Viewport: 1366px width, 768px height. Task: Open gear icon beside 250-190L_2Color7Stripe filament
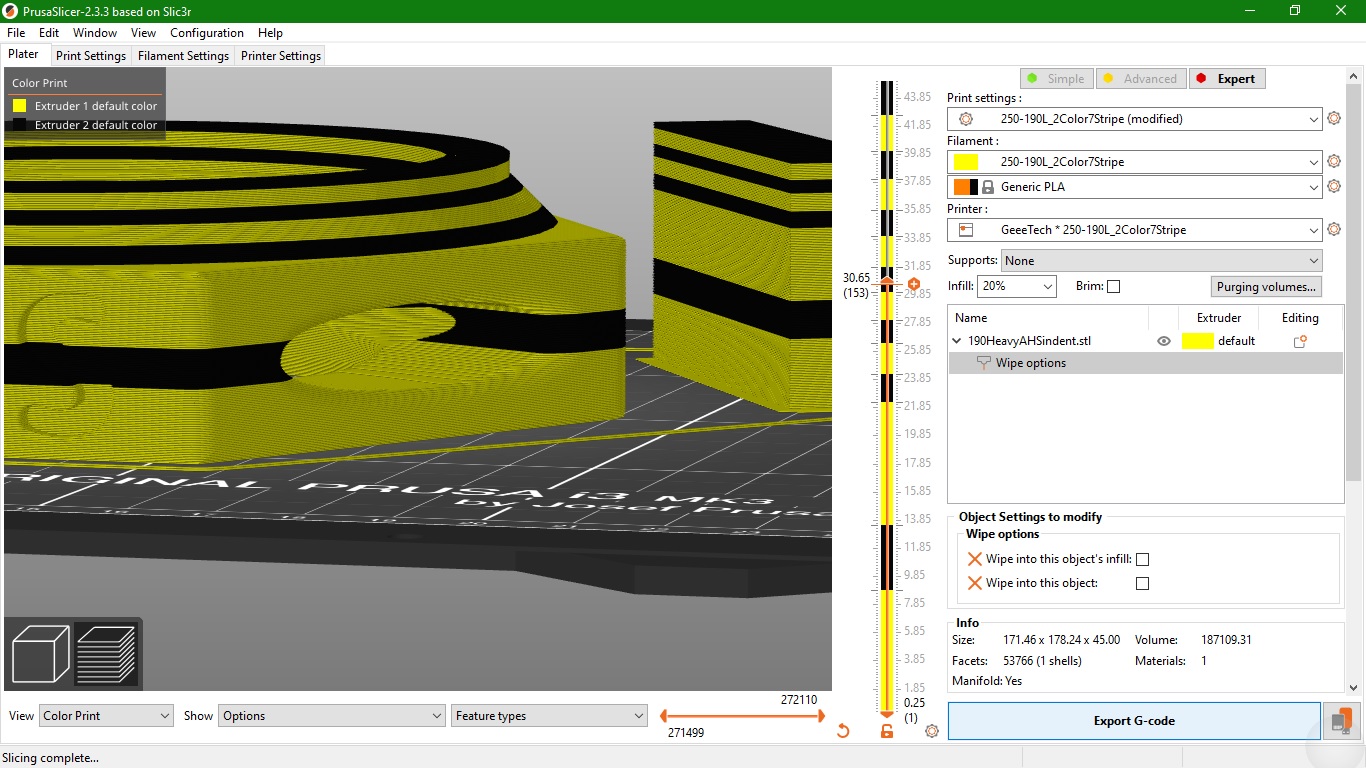1333,161
